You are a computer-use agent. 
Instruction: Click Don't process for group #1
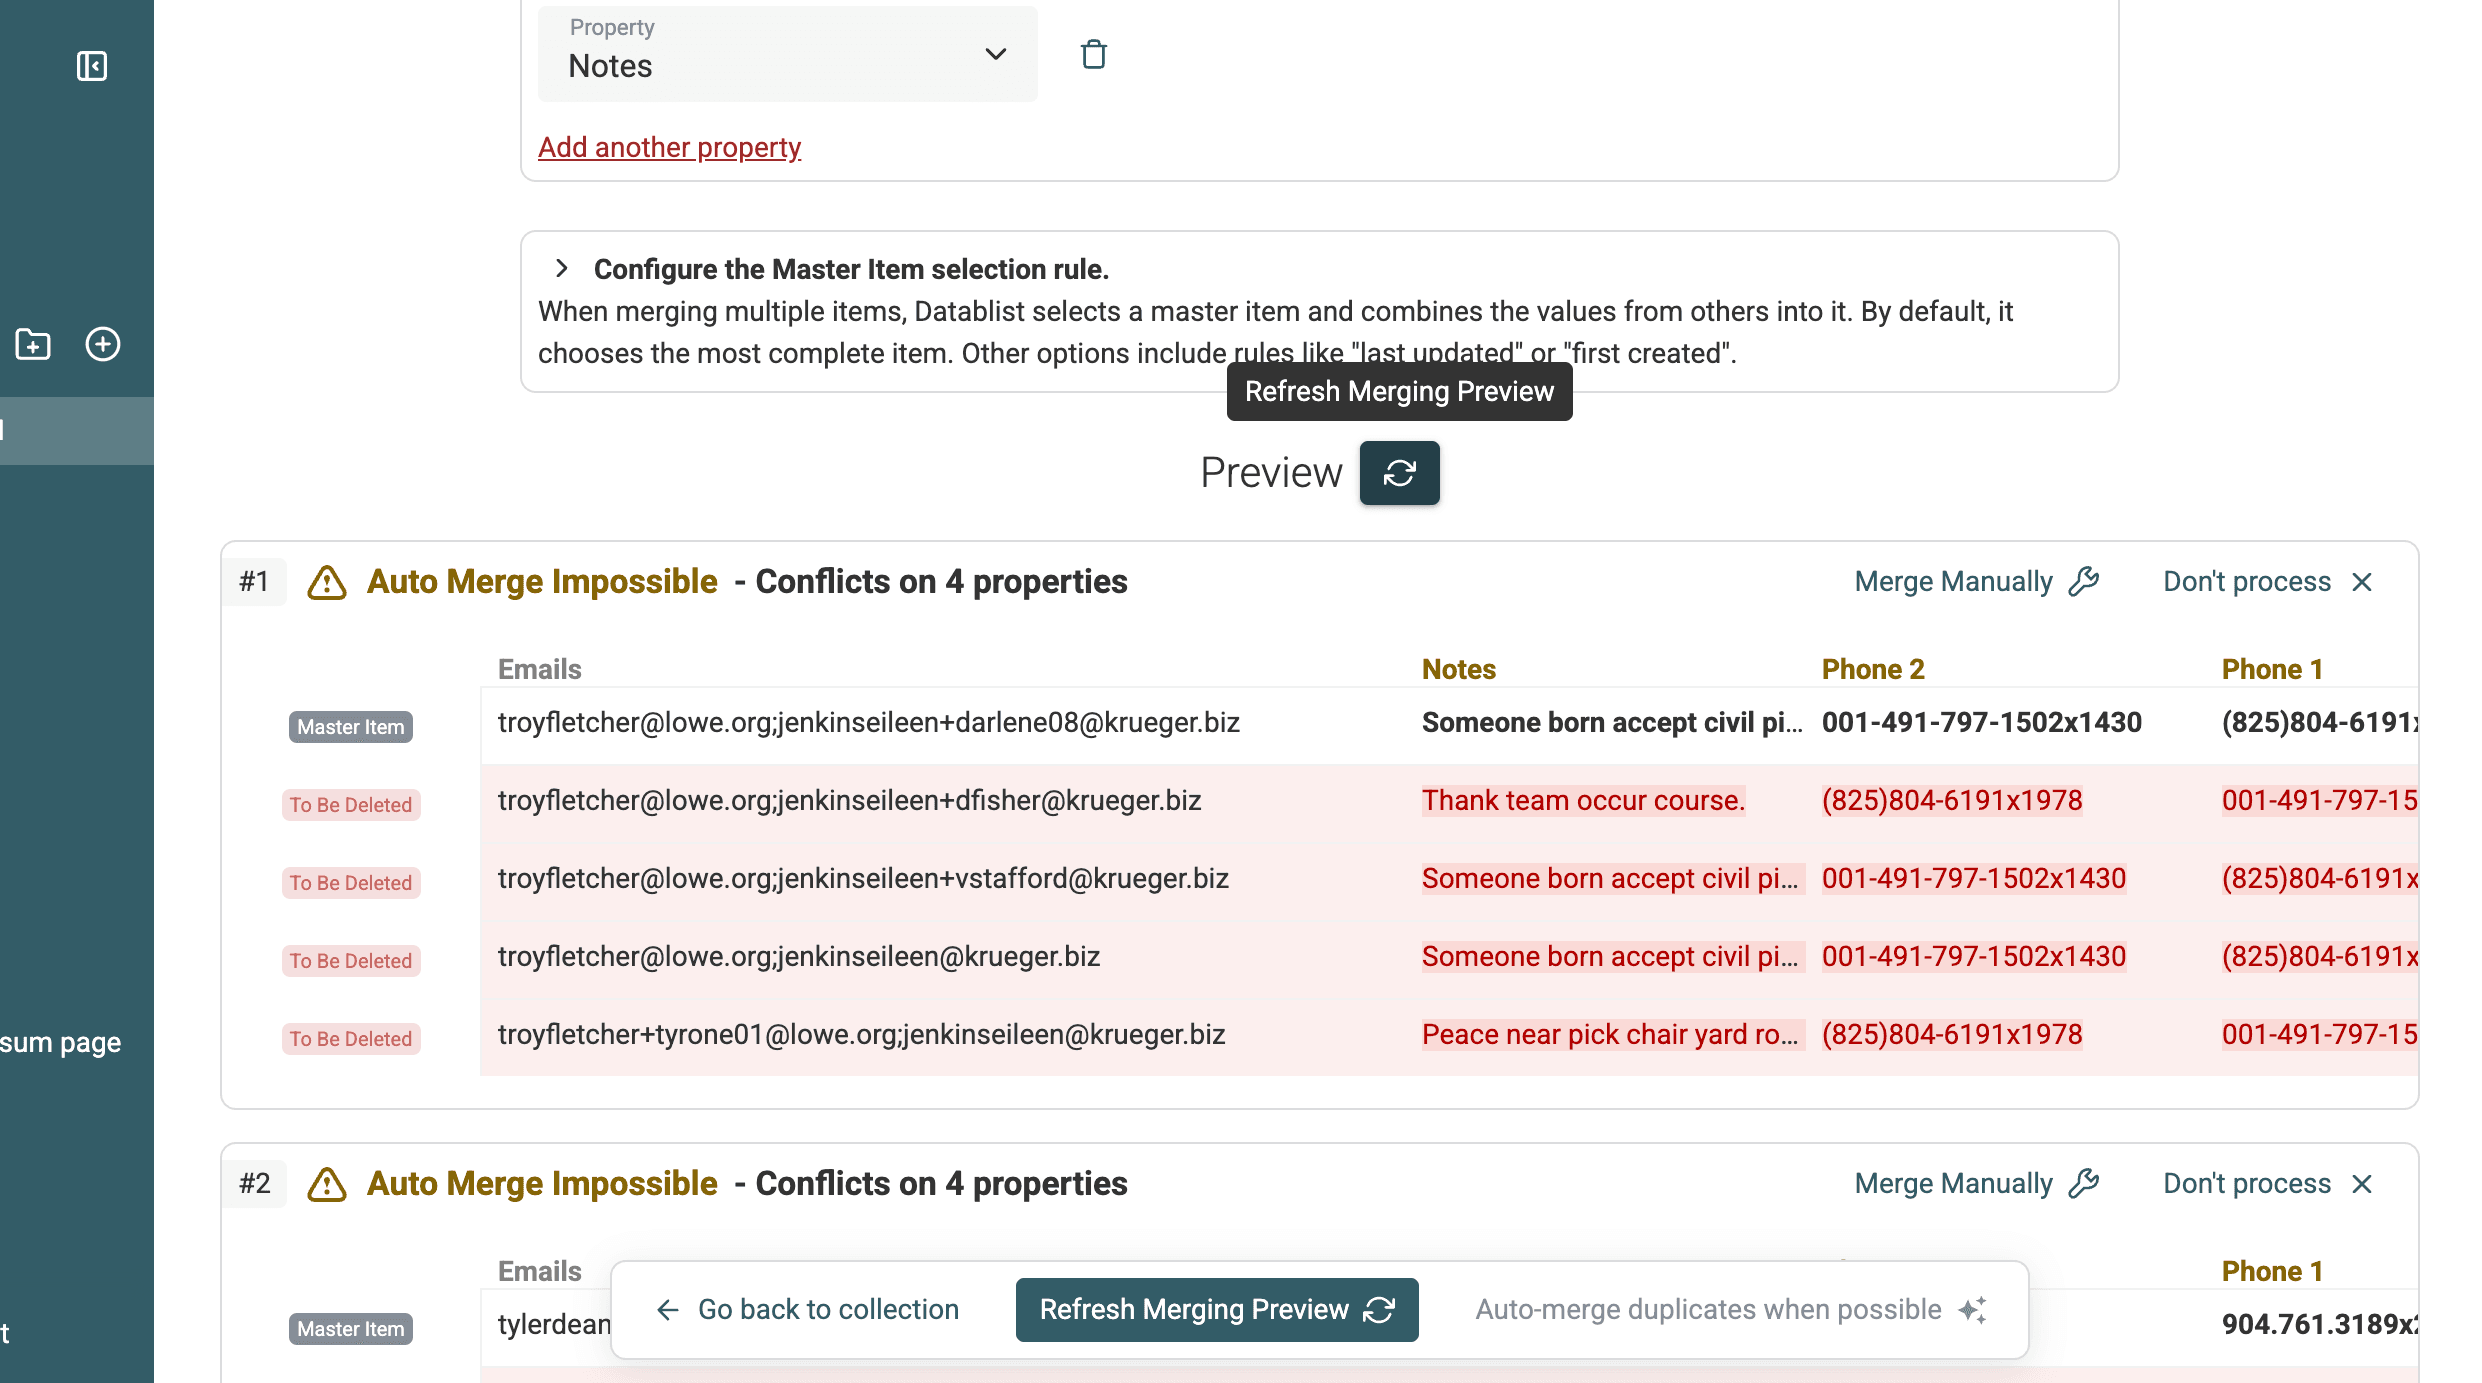2245,581
